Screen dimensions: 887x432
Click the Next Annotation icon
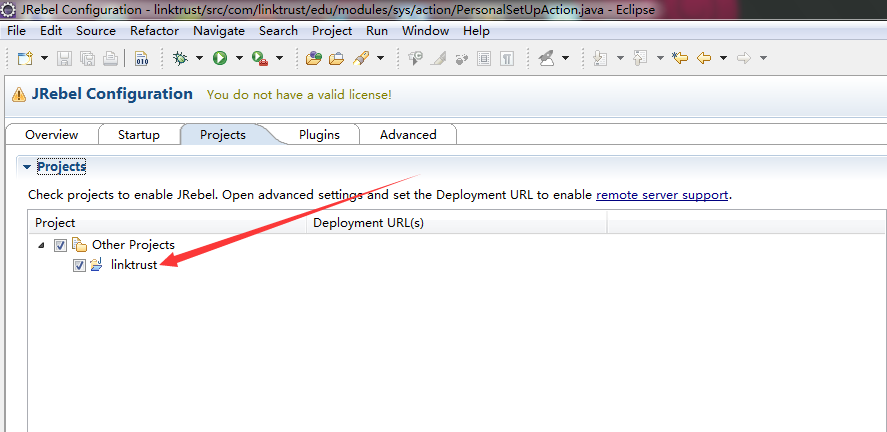[x=600, y=58]
